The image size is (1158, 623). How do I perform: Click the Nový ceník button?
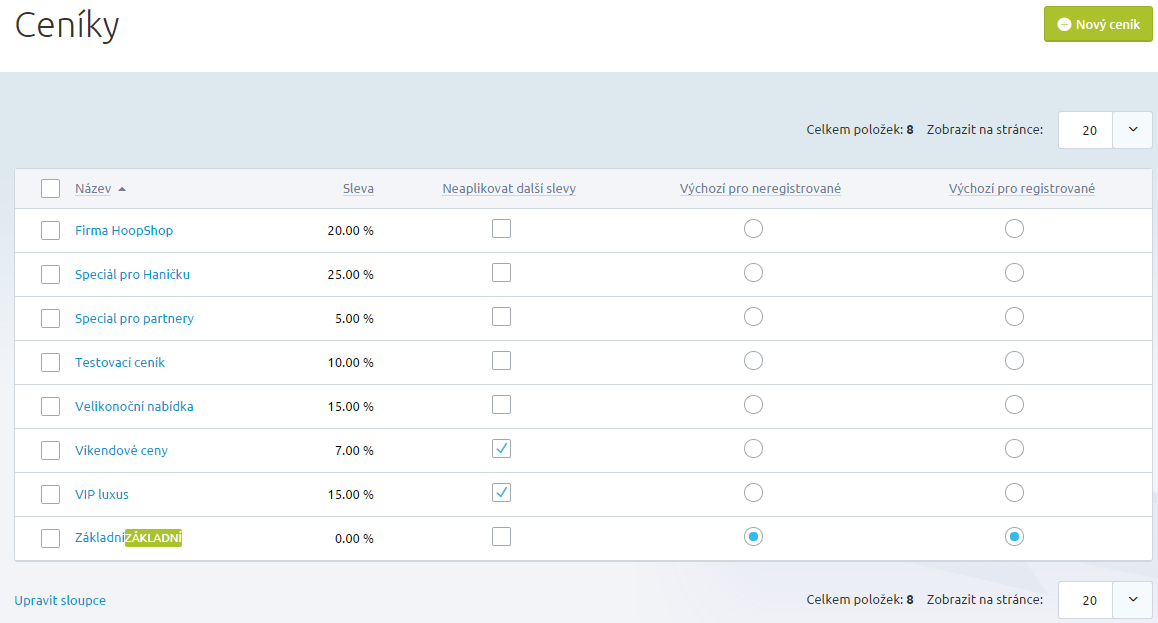point(1097,24)
